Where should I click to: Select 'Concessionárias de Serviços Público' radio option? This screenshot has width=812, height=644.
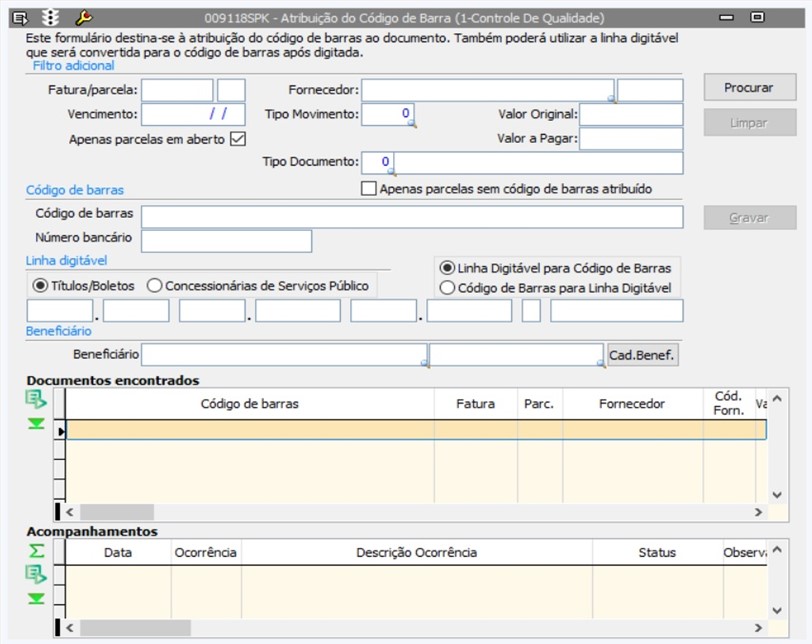155,286
